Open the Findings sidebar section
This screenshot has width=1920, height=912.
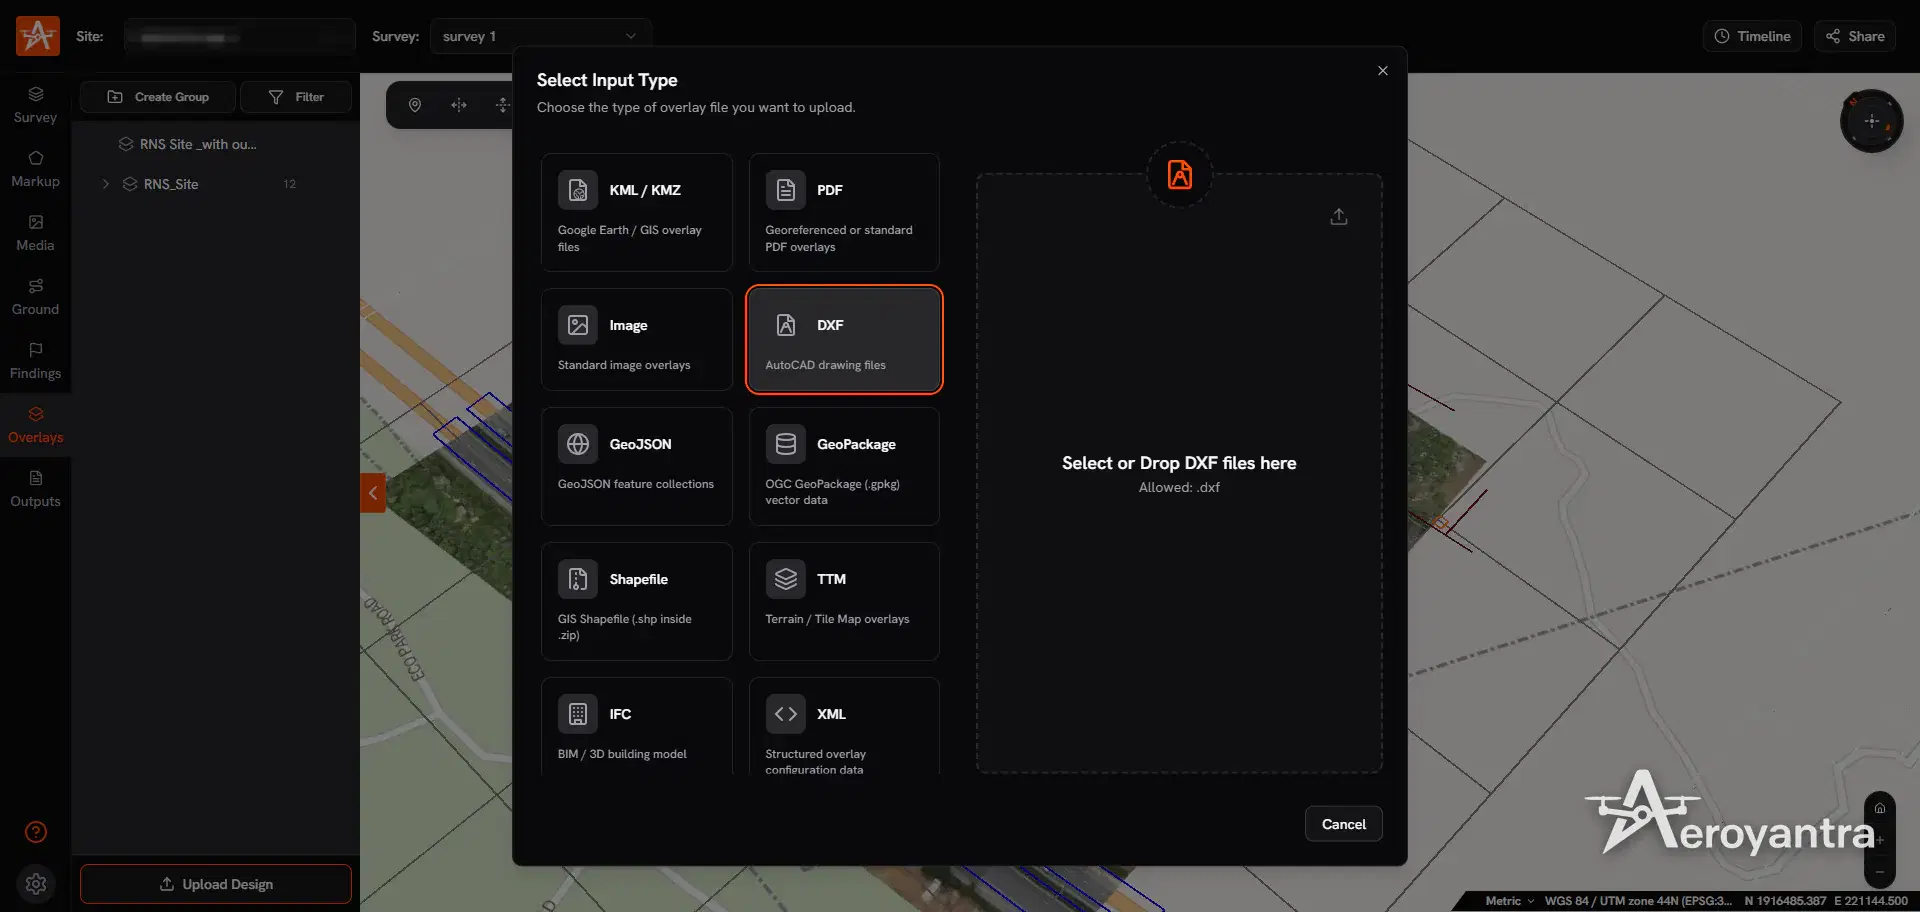click(x=35, y=361)
